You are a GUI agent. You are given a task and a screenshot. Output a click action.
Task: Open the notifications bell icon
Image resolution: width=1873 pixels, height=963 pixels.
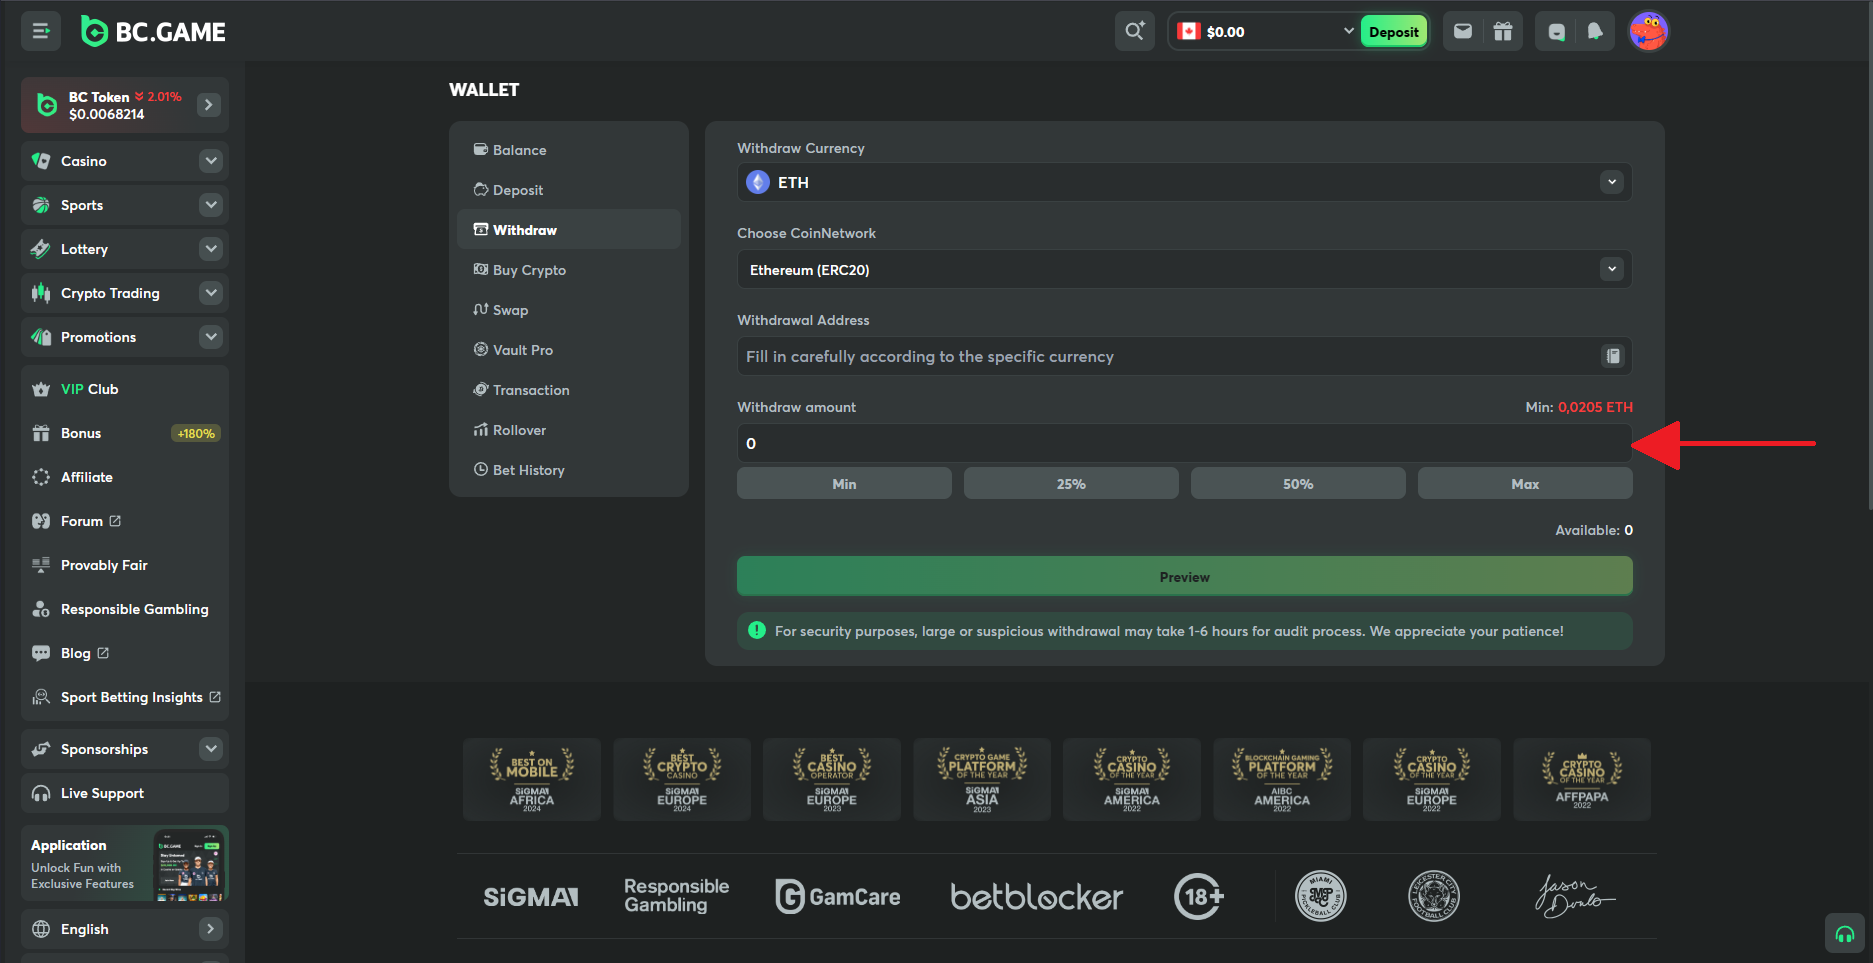pos(1595,31)
